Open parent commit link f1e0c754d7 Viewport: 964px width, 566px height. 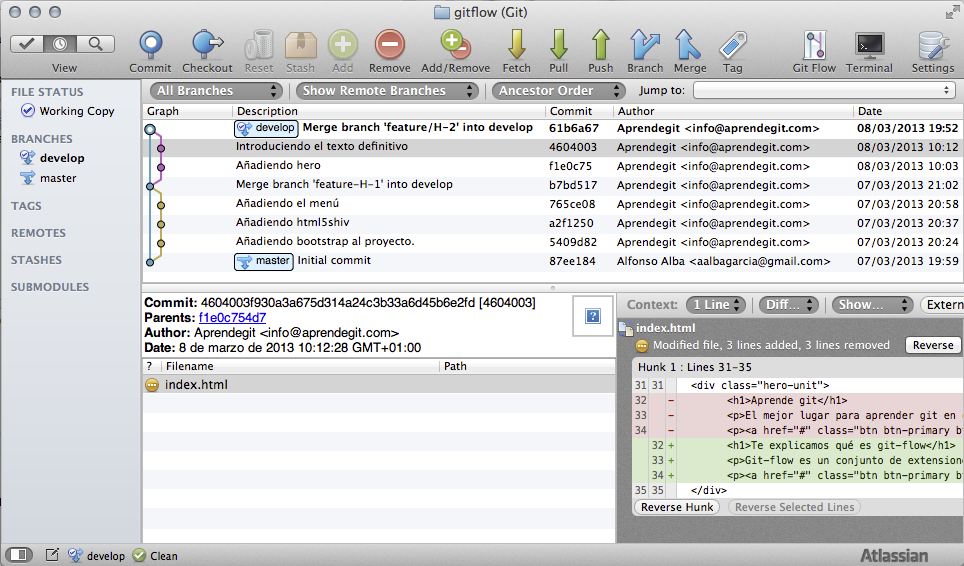click(232, 318)
